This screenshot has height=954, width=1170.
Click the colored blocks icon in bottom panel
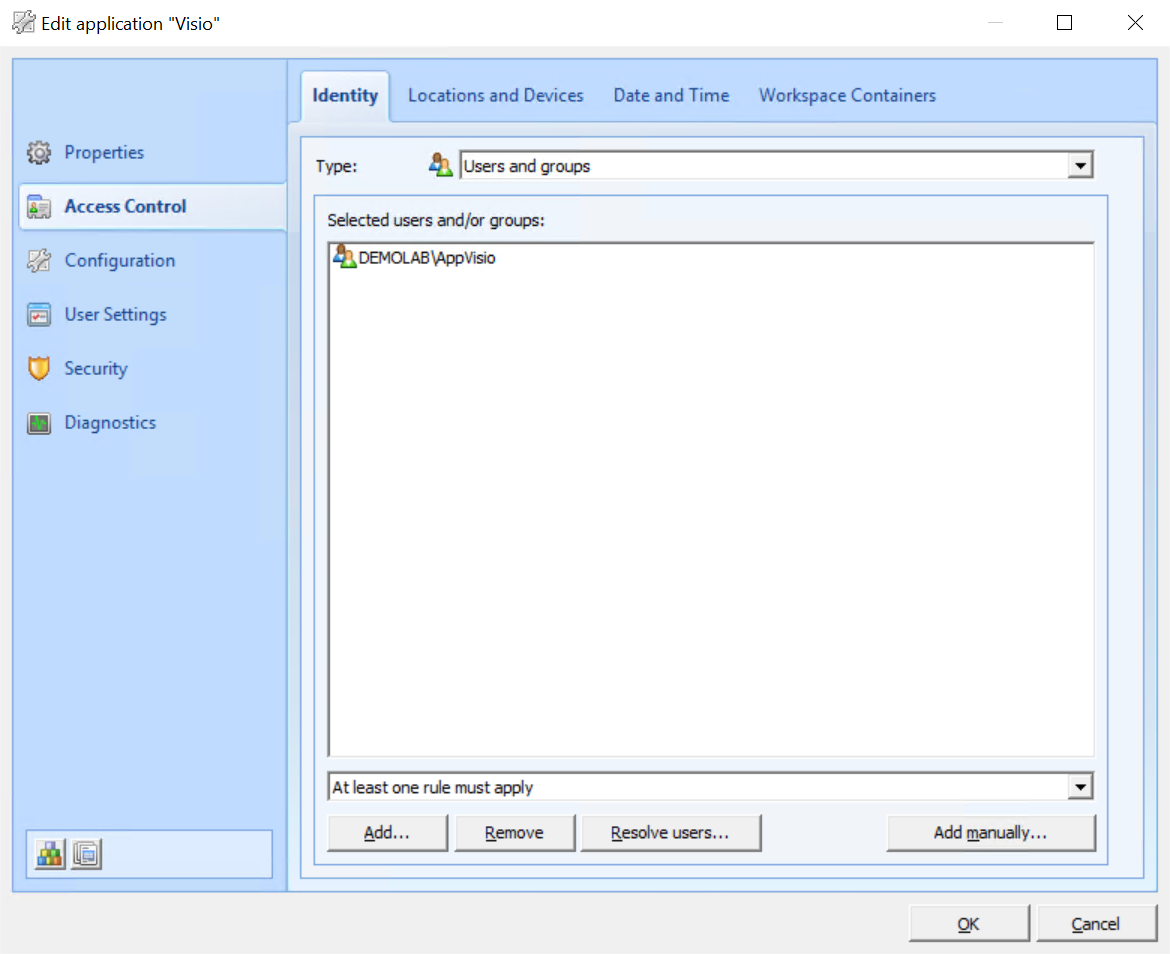point(50,854)
